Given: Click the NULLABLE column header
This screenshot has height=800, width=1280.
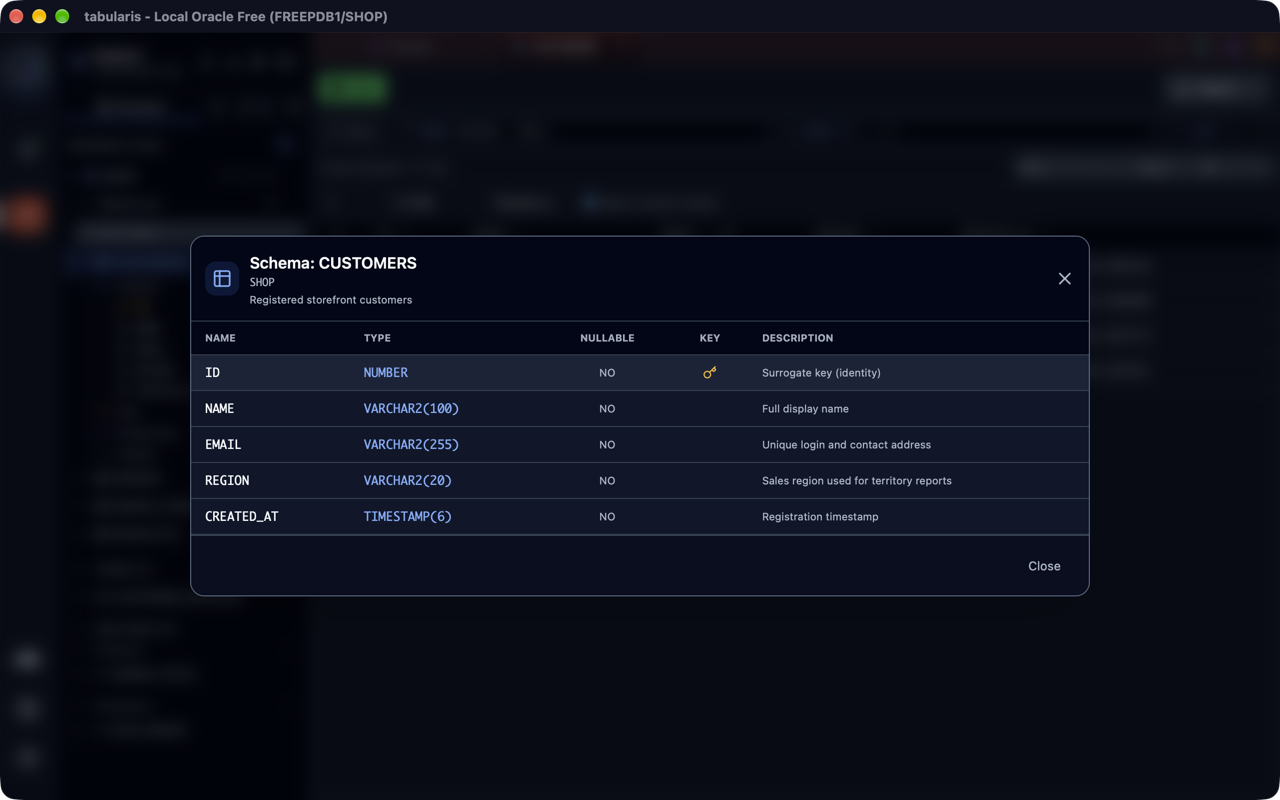Looking at the screenshot, I should point(607,338).
